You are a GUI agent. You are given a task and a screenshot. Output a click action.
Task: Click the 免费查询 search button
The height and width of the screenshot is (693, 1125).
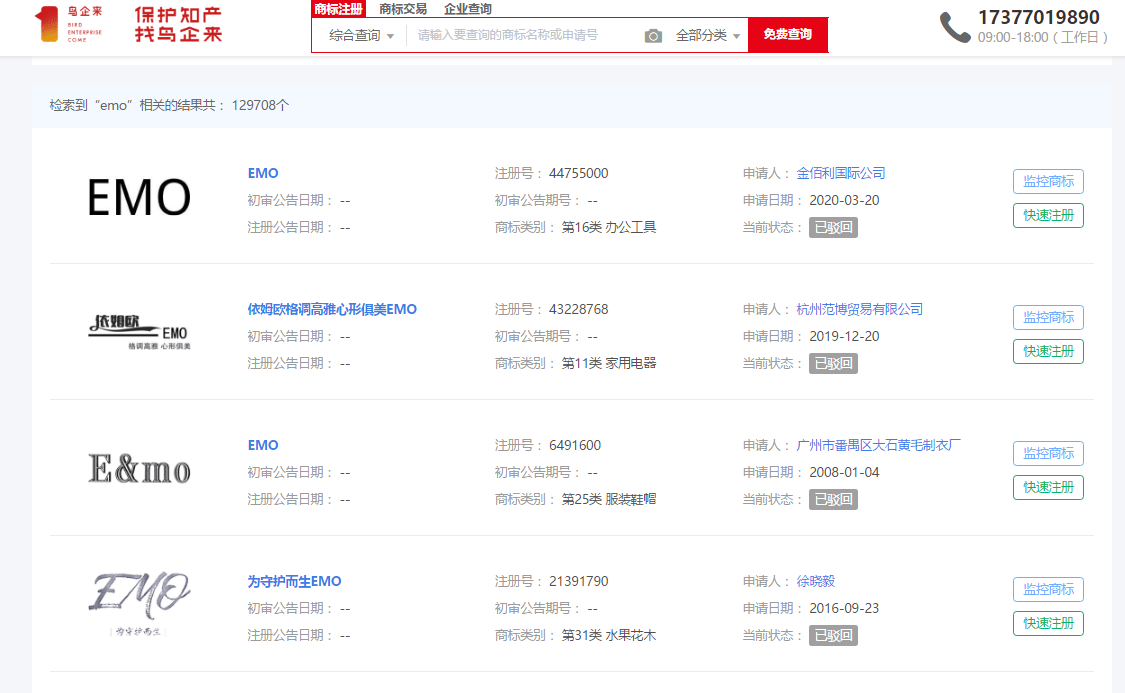(788, 34)
